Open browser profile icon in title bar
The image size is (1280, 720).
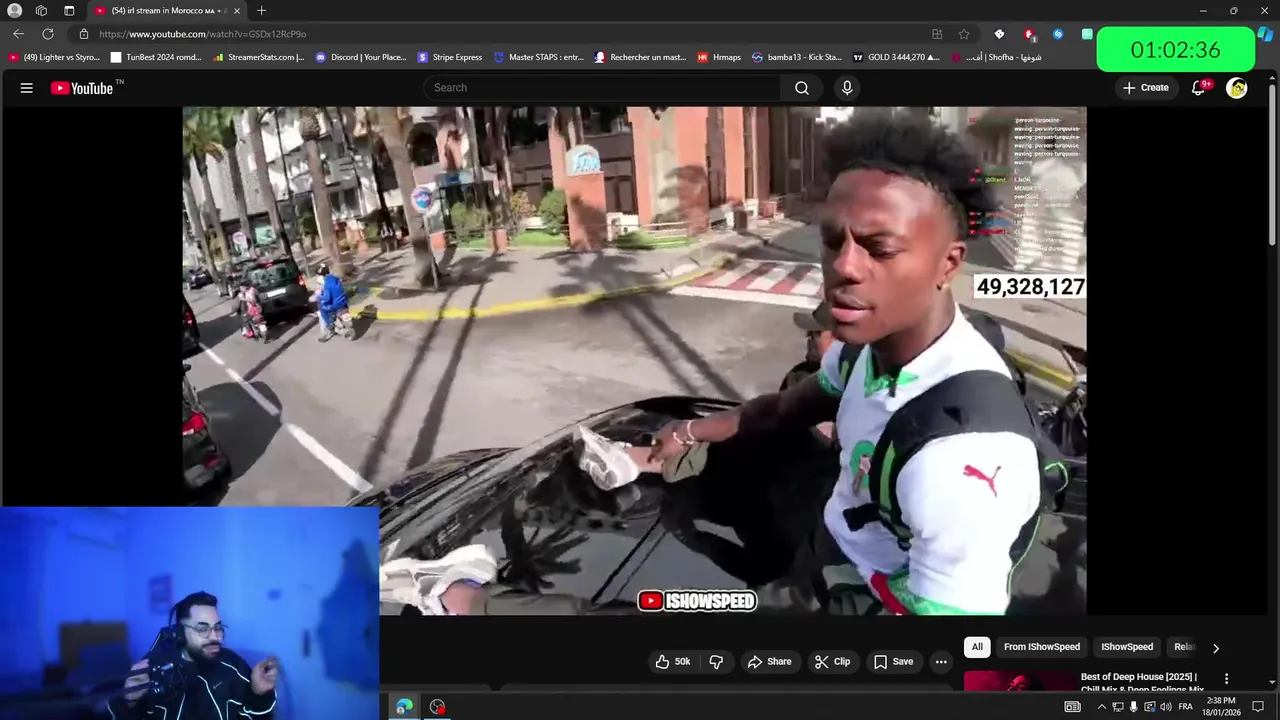click(14, 11)
